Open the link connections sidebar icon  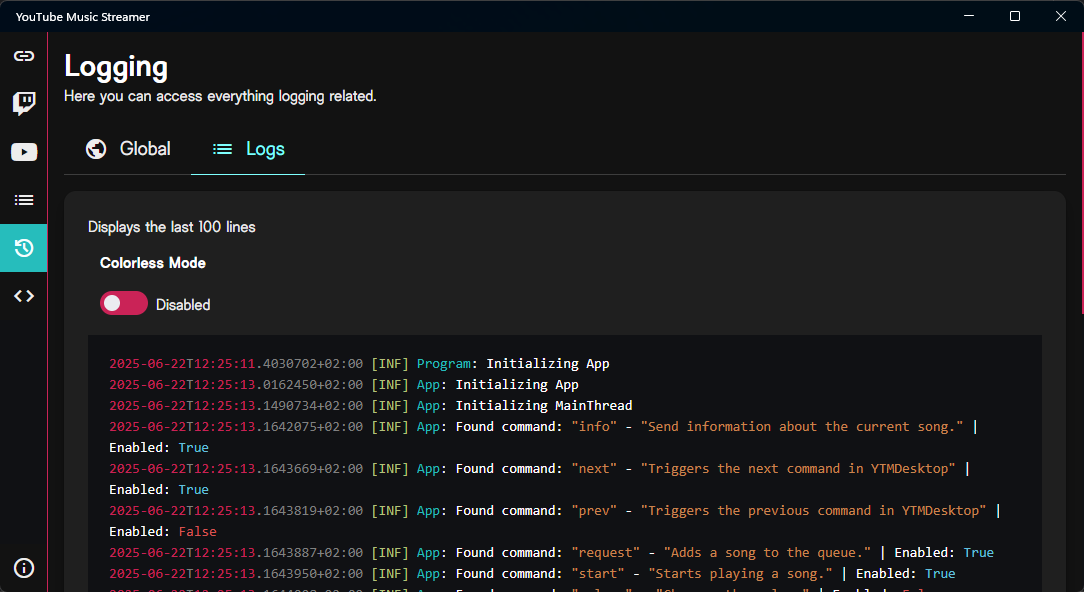click(x=24, y=56)
